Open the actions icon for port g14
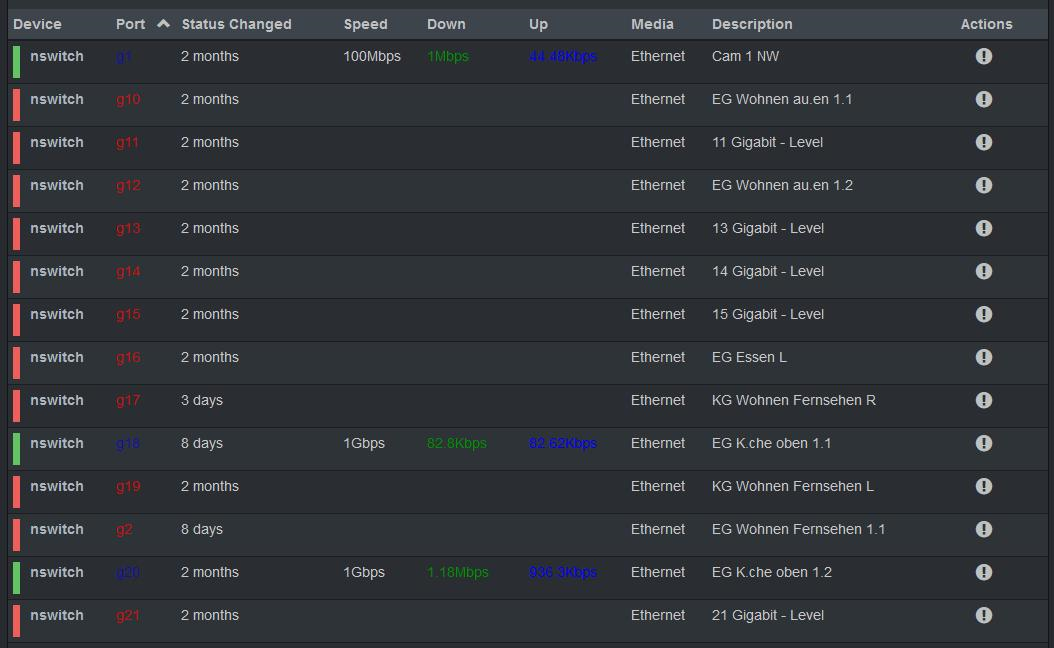This screenshot has height=648, width=1054. pos(984,271)
